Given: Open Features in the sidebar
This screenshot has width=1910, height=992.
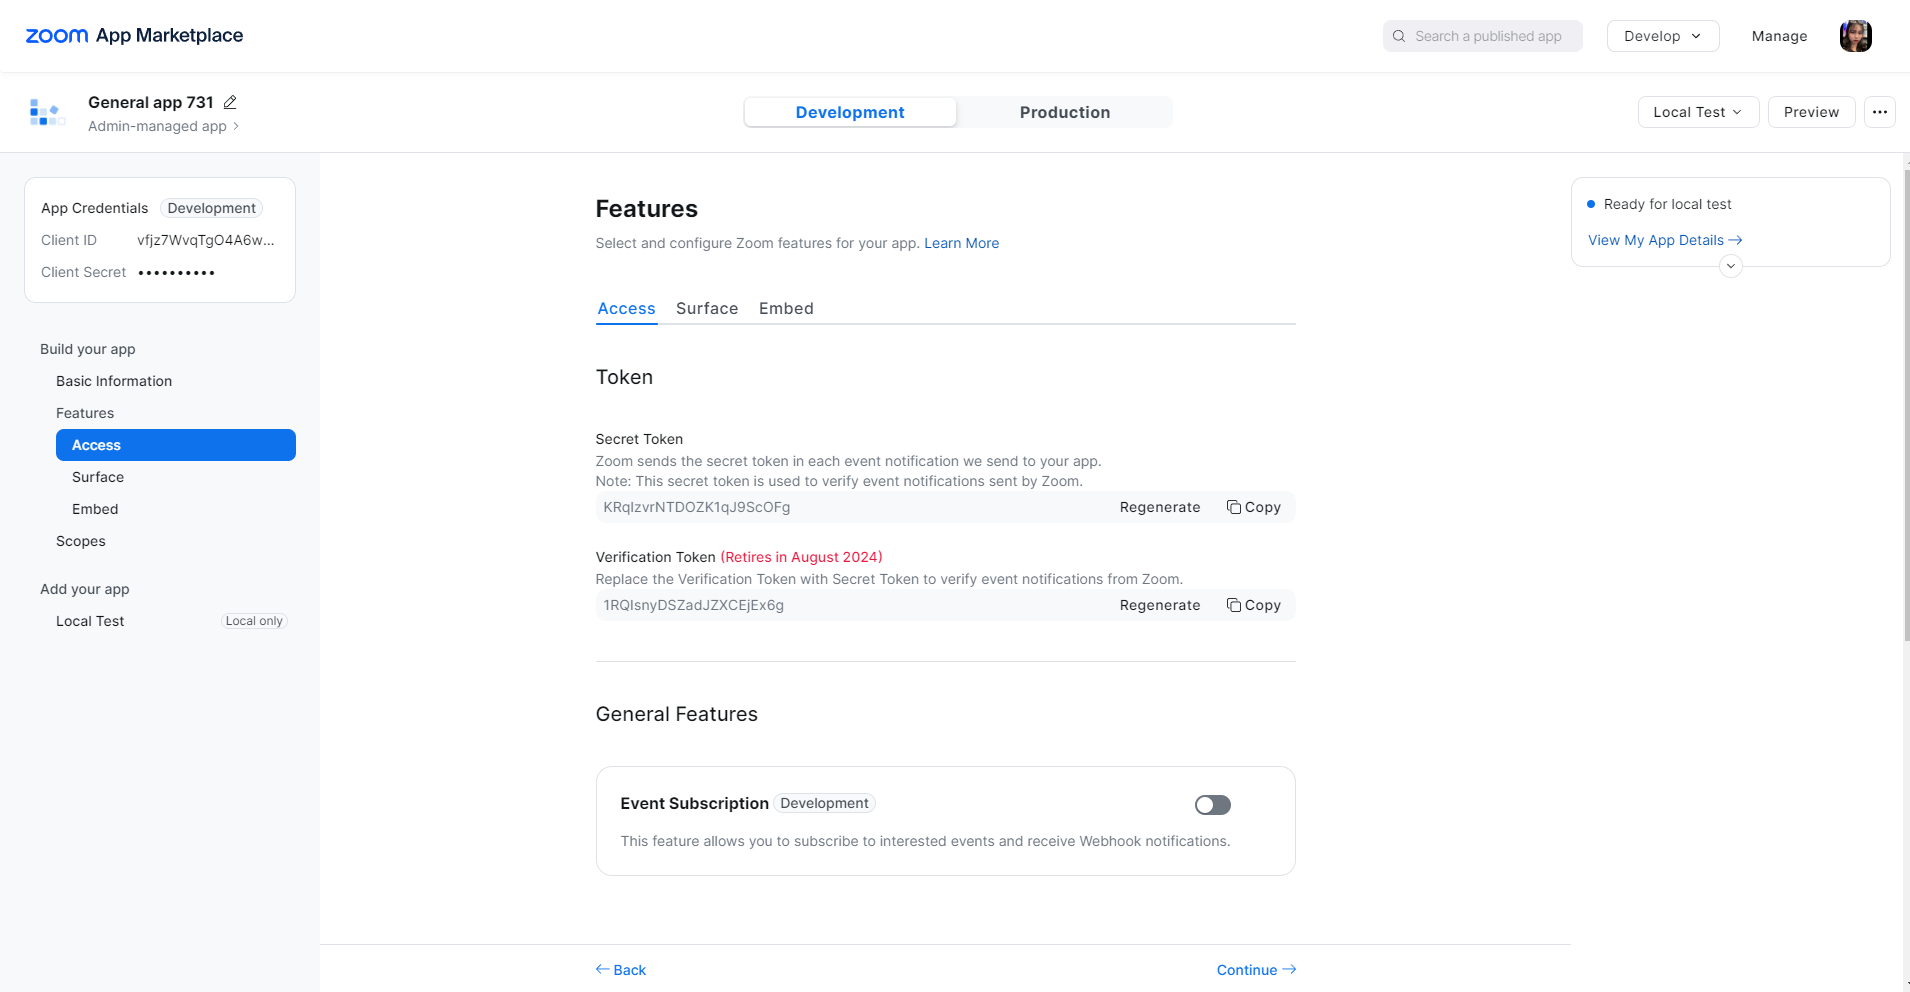Looking at the screenshot, I should 85,413.
